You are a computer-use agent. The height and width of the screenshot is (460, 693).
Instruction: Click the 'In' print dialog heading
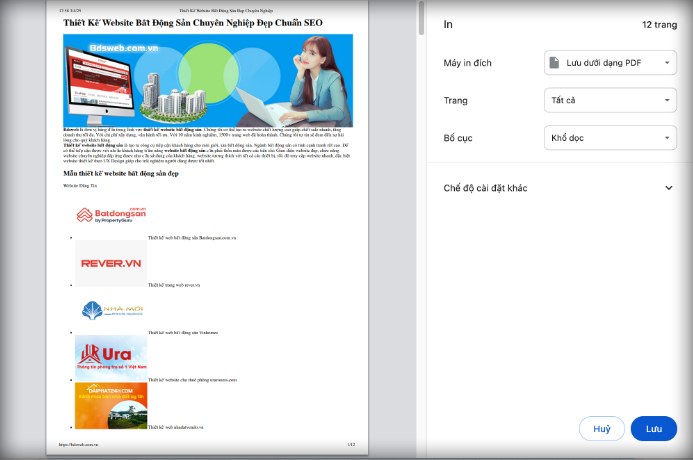point(448,24)
